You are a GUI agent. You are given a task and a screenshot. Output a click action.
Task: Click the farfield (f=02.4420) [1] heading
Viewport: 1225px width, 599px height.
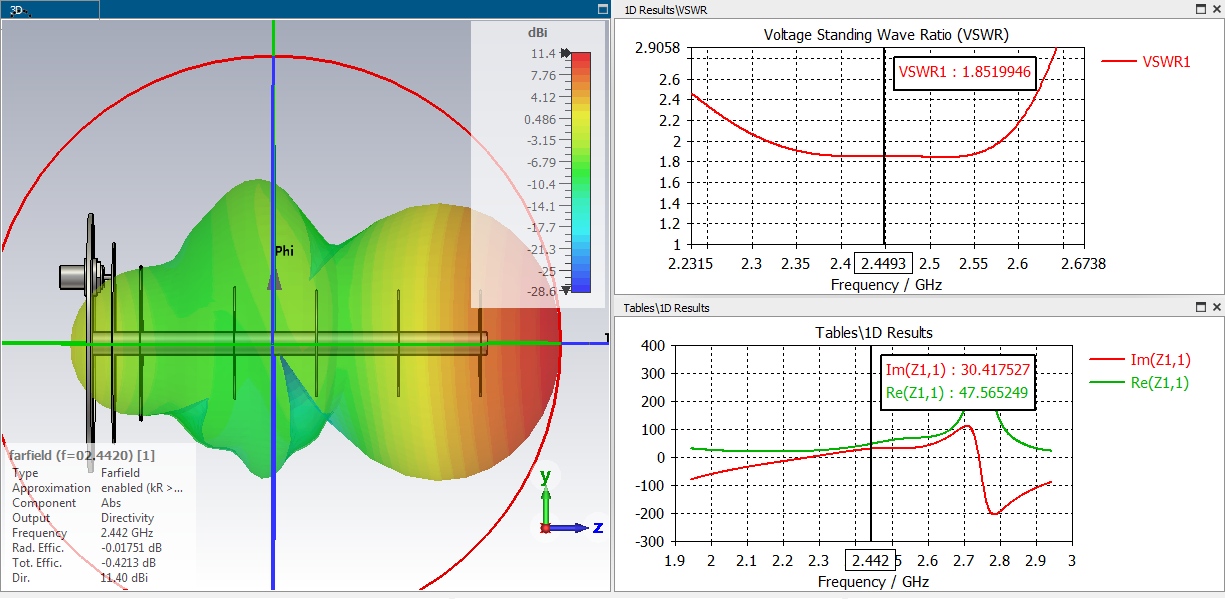click(82, 455)
